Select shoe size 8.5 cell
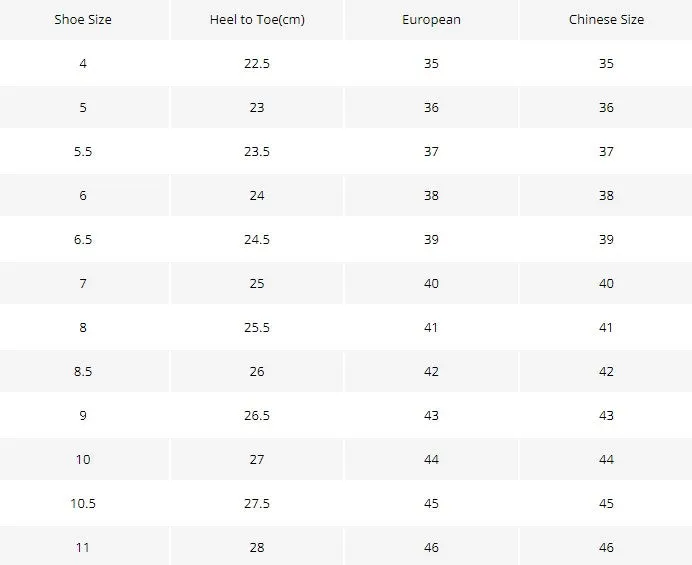Image resolution: width=692 pixels, height=565 pixels. (x=83, y=371)
